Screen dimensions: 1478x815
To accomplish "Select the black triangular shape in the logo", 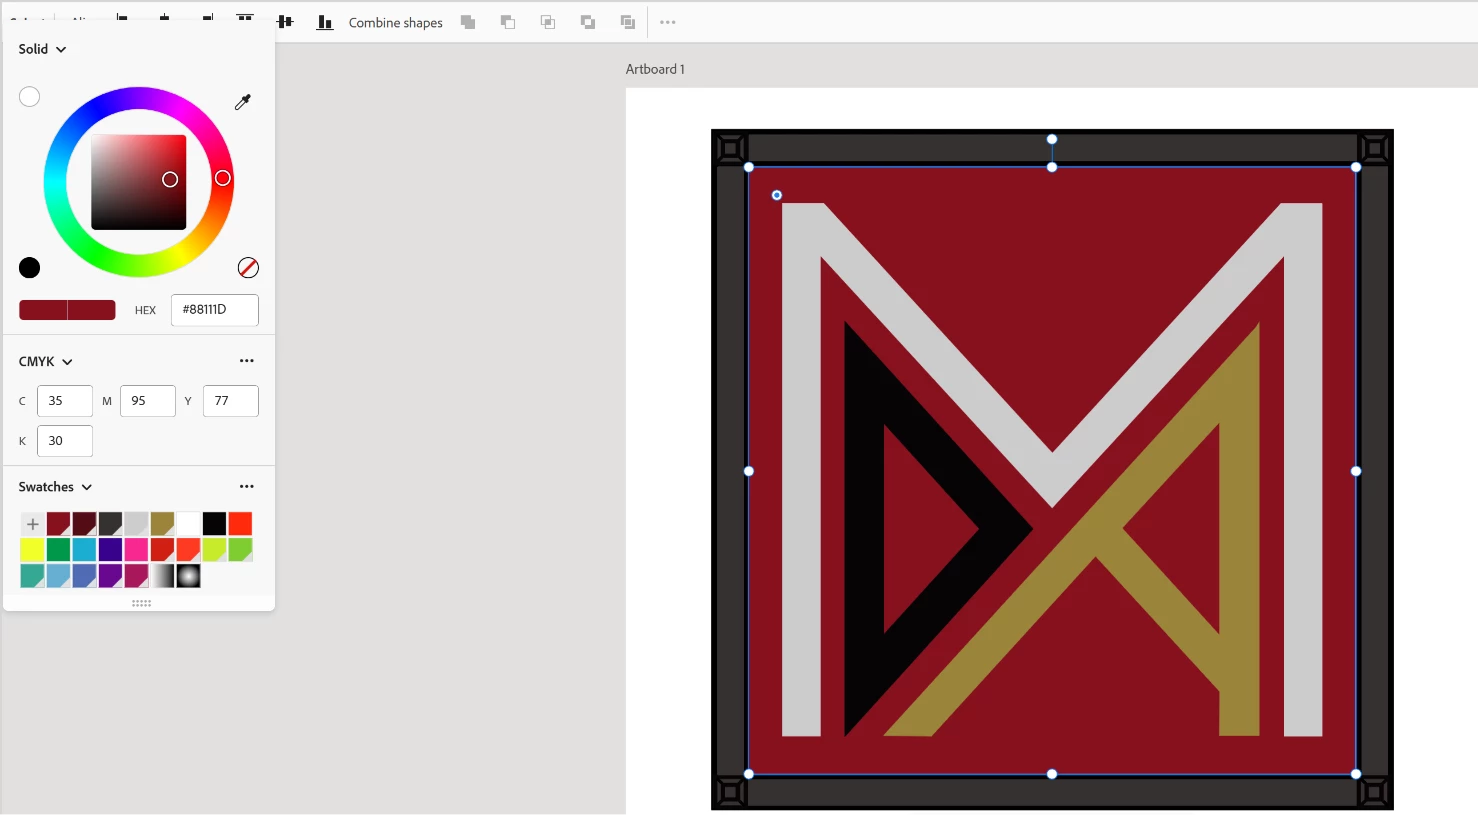I will [865, 530].
